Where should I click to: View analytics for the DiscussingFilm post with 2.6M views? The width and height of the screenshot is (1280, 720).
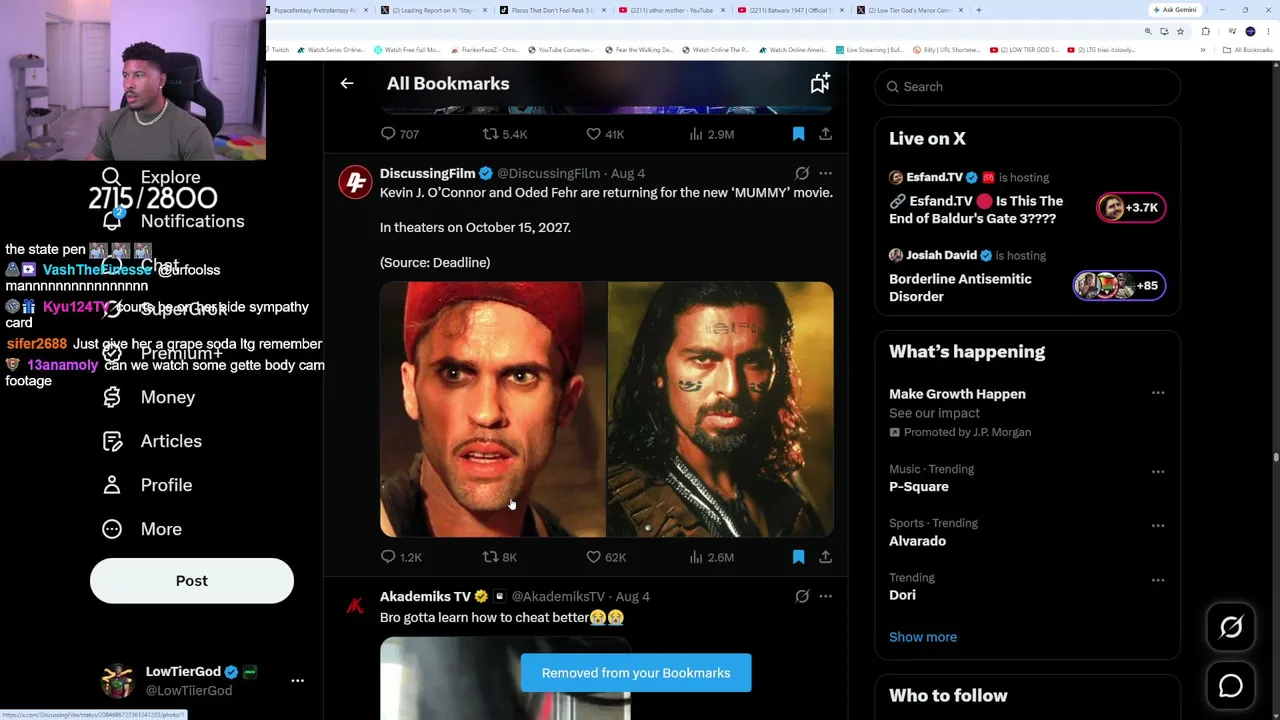coord(711,557)
